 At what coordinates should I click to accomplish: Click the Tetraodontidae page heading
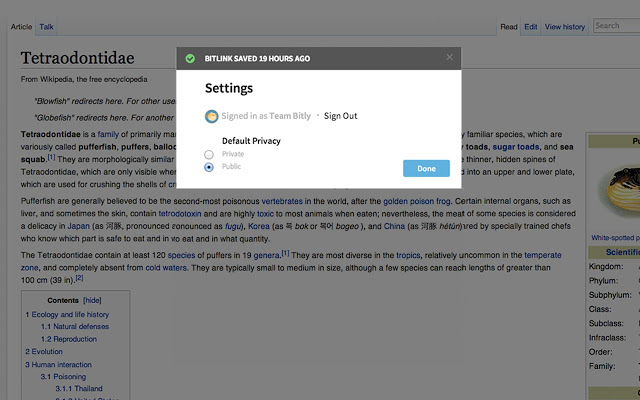(x=78, y=58)
